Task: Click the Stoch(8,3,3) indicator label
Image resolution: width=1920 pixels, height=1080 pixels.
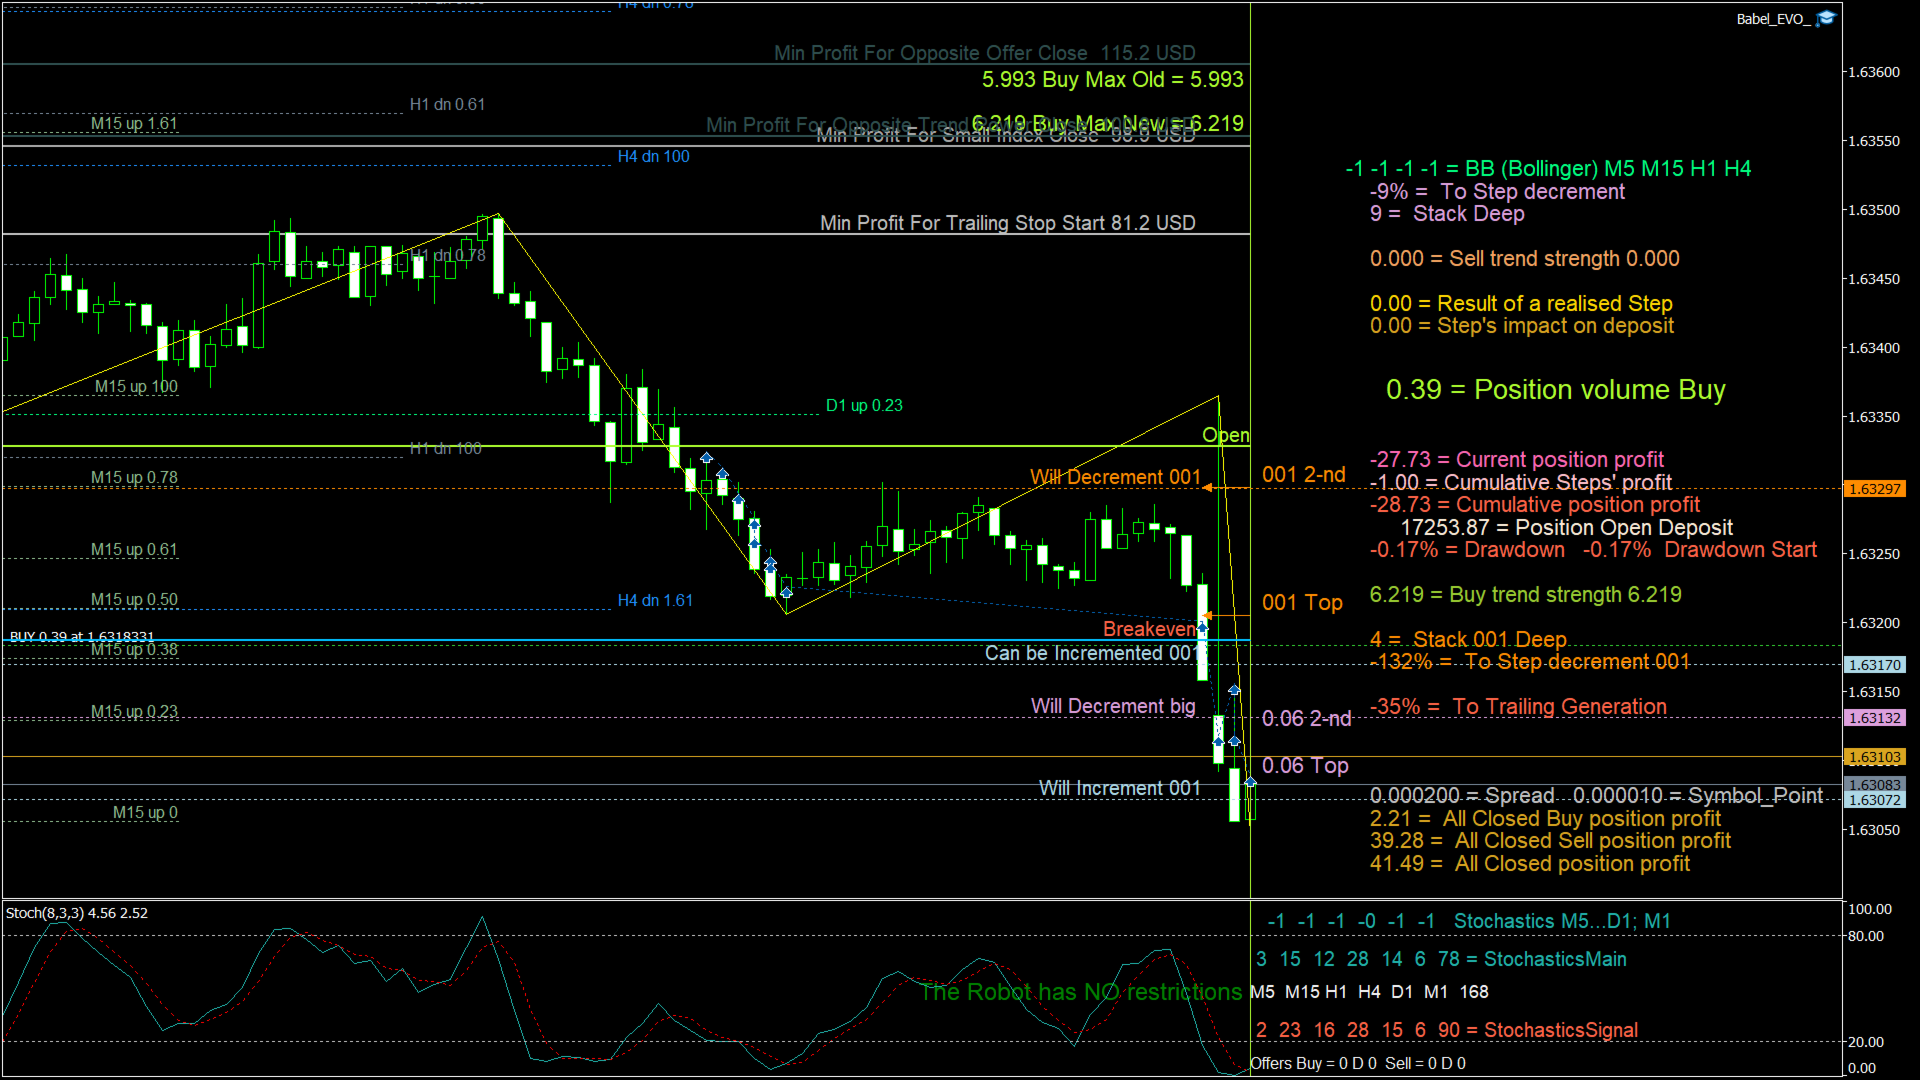Action: coord(77,913)
